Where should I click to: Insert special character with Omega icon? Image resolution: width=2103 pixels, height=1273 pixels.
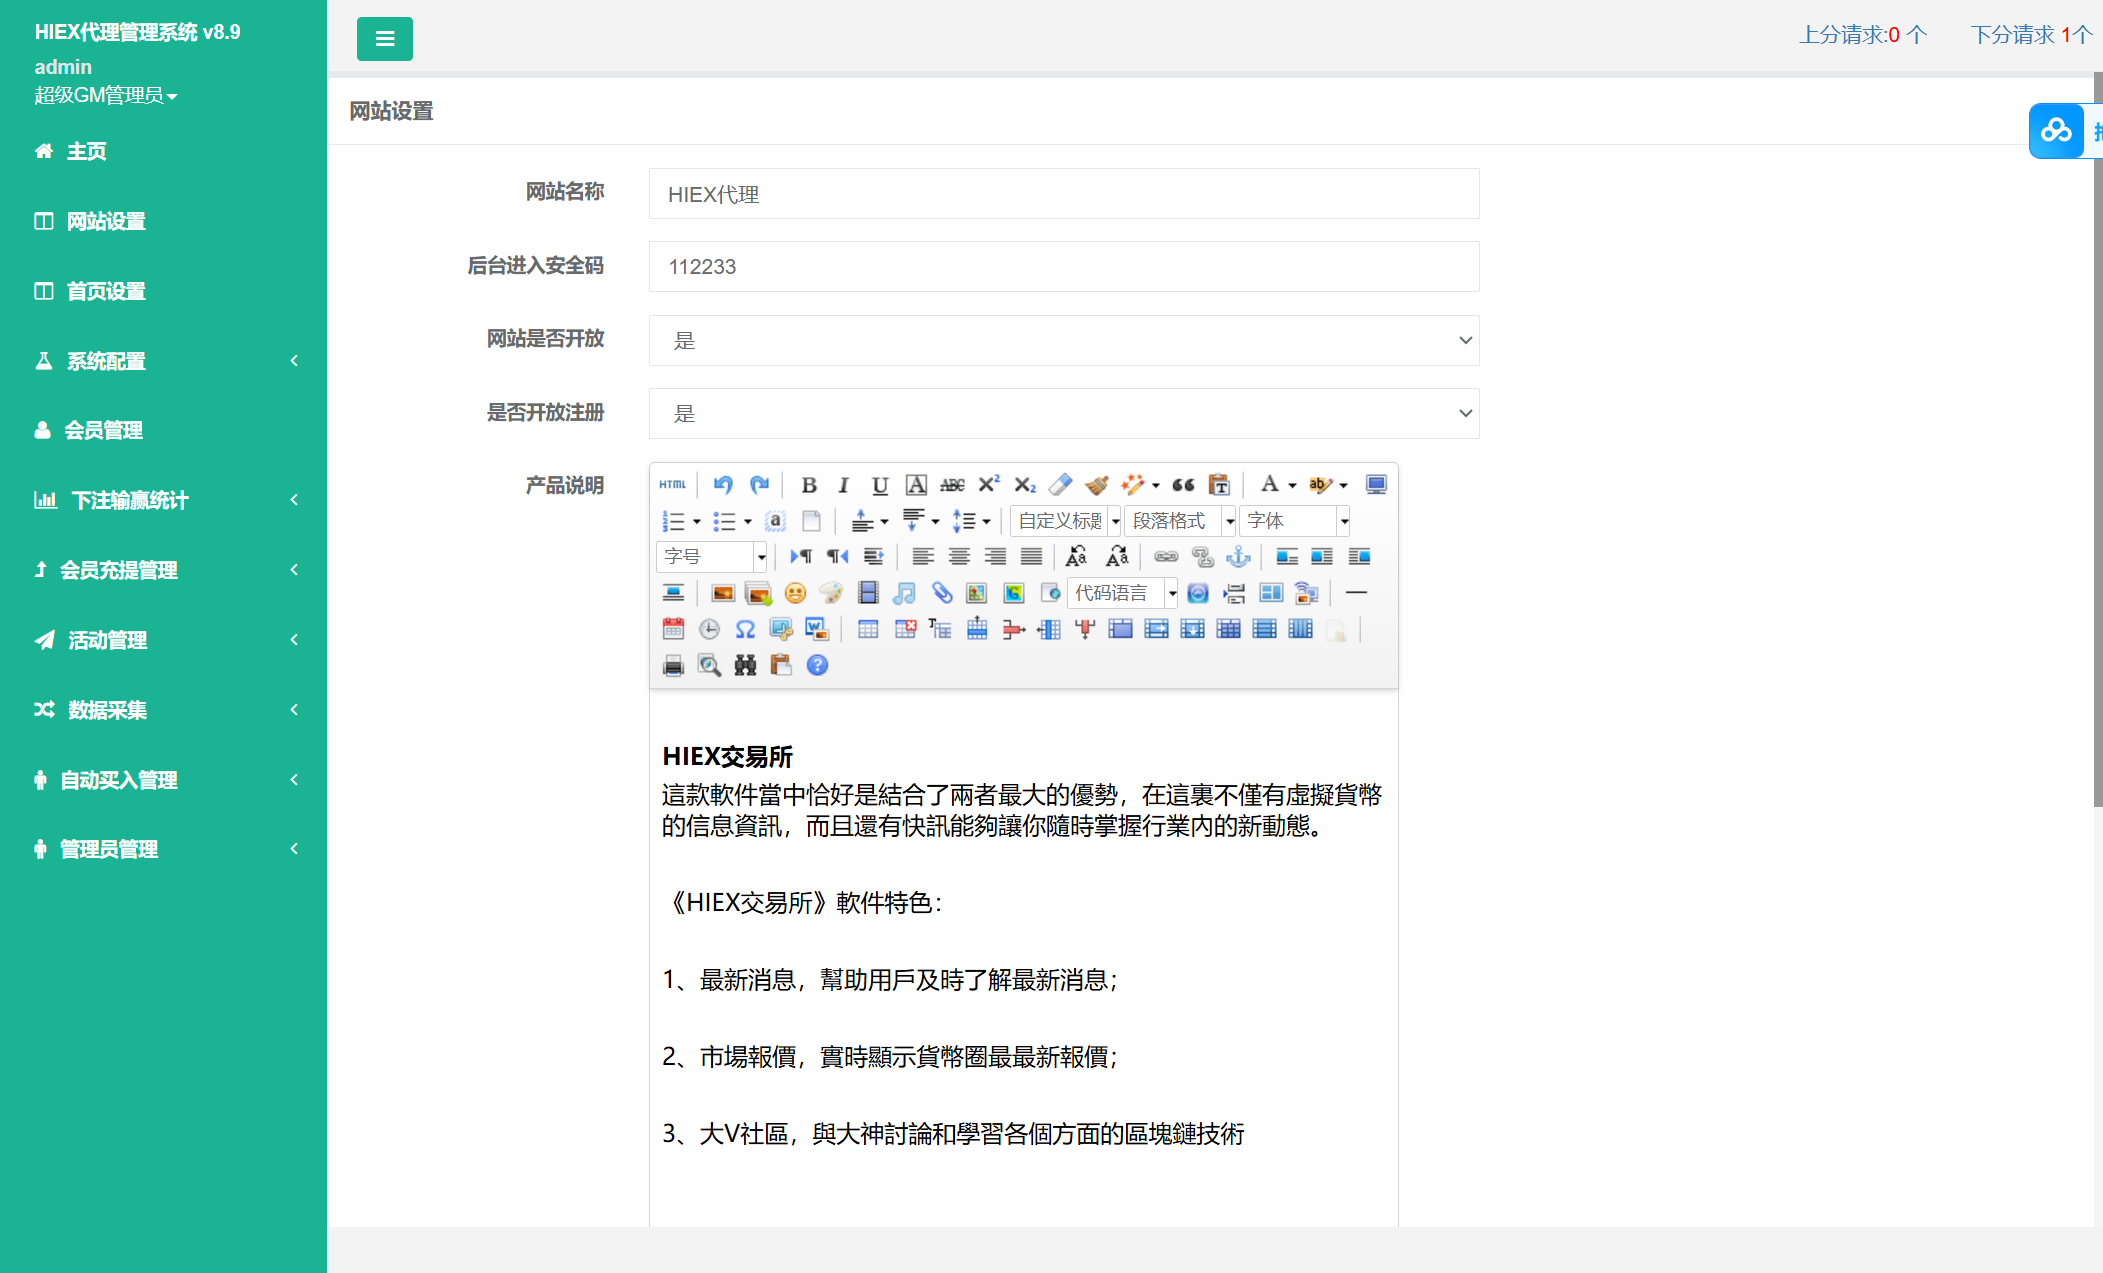[x=745, y=629]
